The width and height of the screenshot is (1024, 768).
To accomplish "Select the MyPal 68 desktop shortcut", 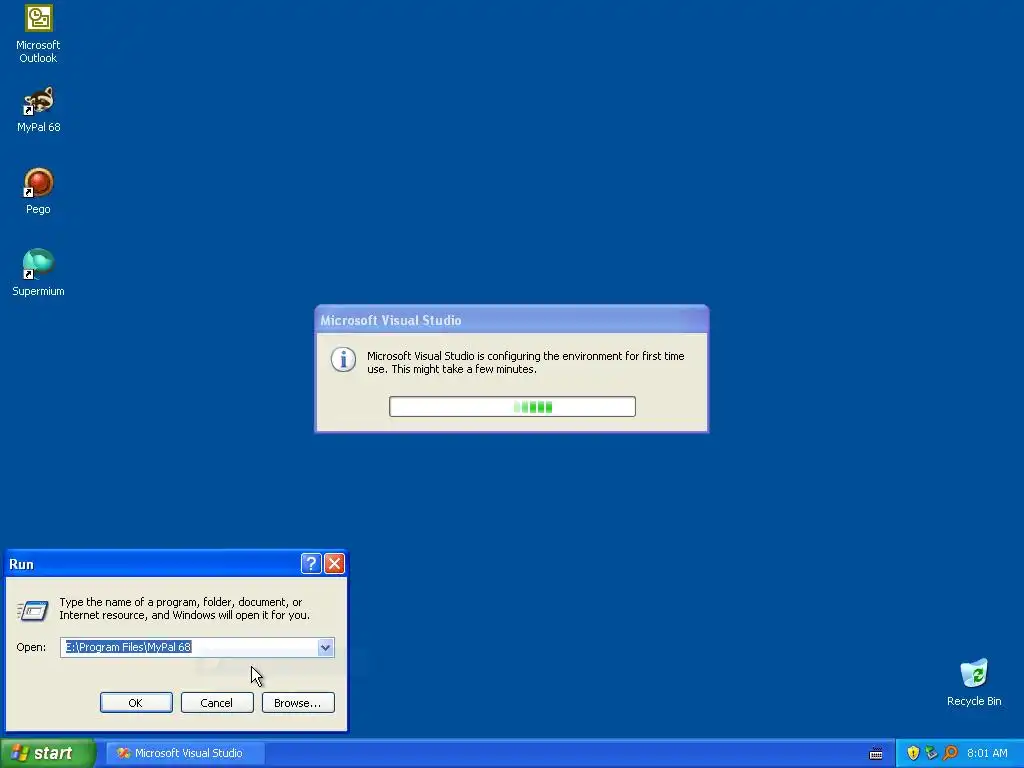I will click(38, 110).
